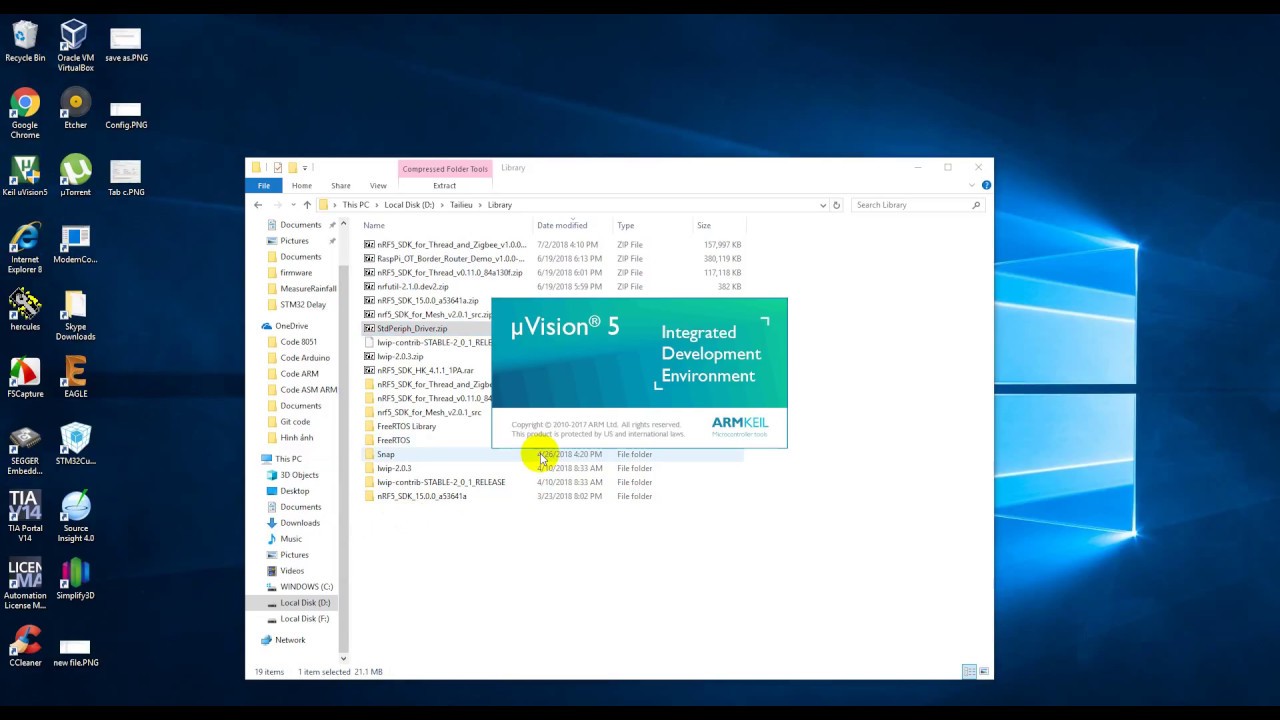Select Network in the navigation pane
Screen dimensions: 1280x720
(x=290, y=640)
